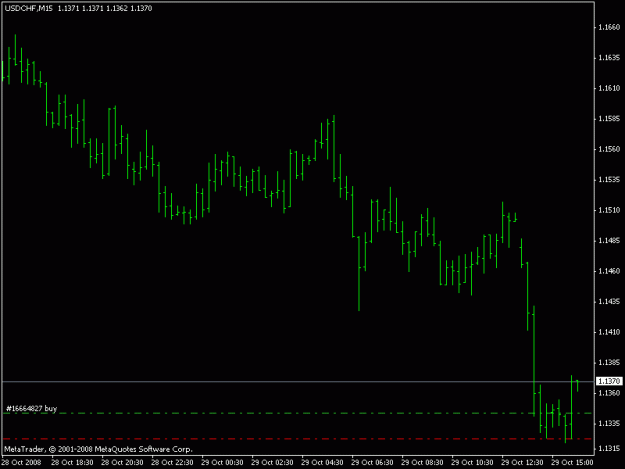Click the 29 Oct 02:30 time label
The width and height of the screenshot is (625, 469).
(272, 463)
